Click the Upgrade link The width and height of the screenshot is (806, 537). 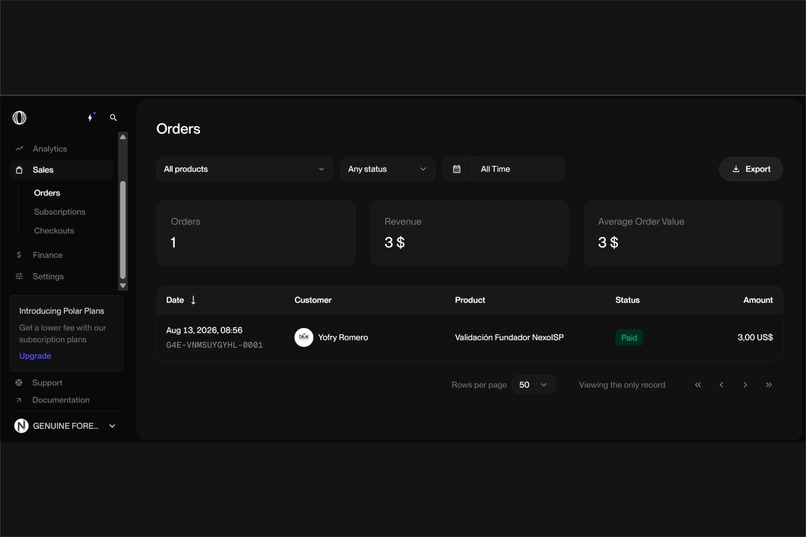pyautogui.click(x=35, y=356)
